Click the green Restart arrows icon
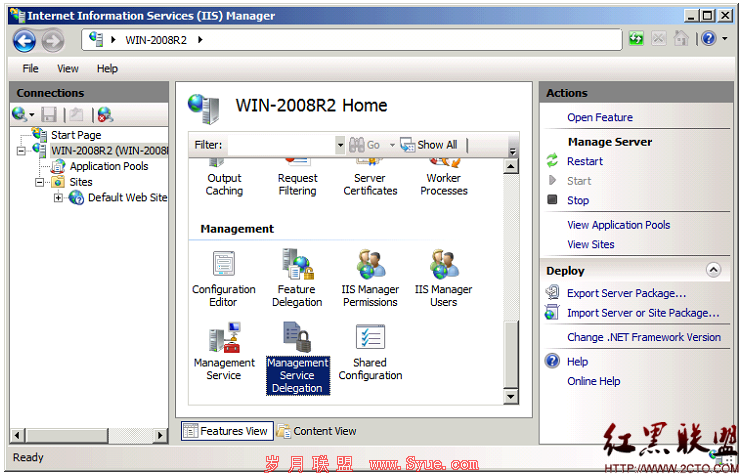The width and height of the screenshot is (741, 474). [552, 161]
